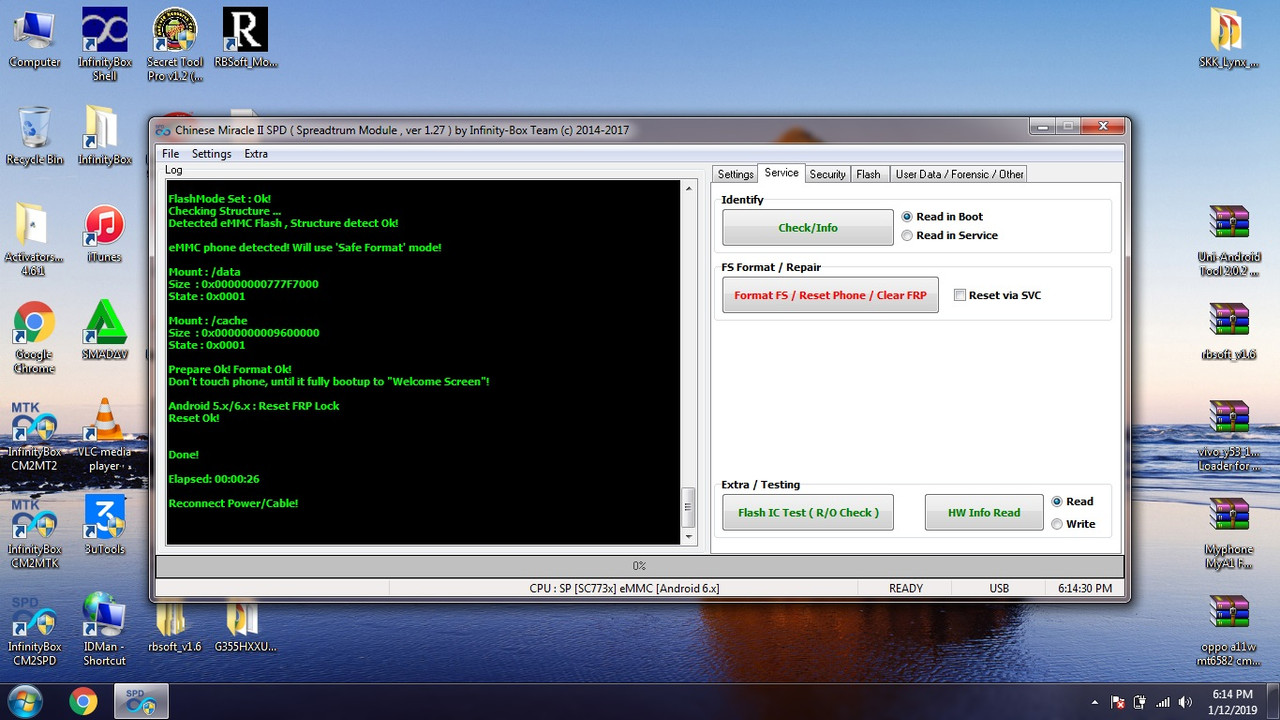Open Uni-Android Tool archive icon
The image size is (1280, 720).
1228,240
